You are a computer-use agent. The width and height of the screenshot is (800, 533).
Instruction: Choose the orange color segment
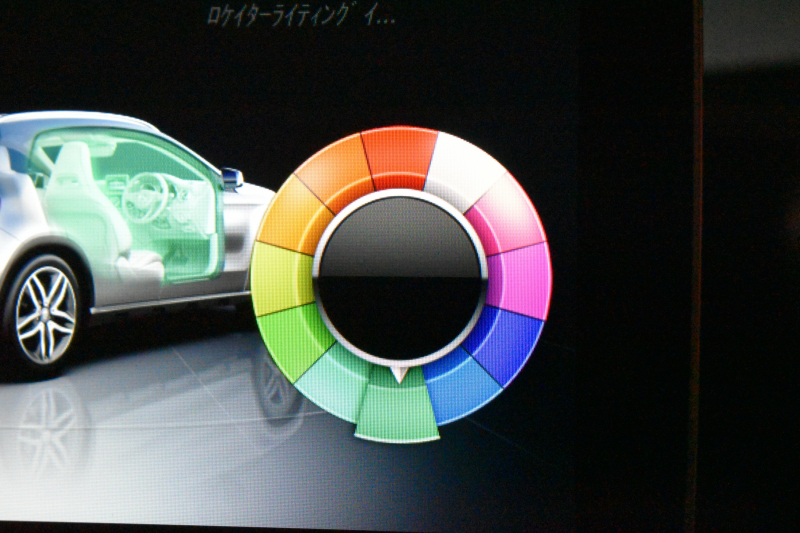336,171
